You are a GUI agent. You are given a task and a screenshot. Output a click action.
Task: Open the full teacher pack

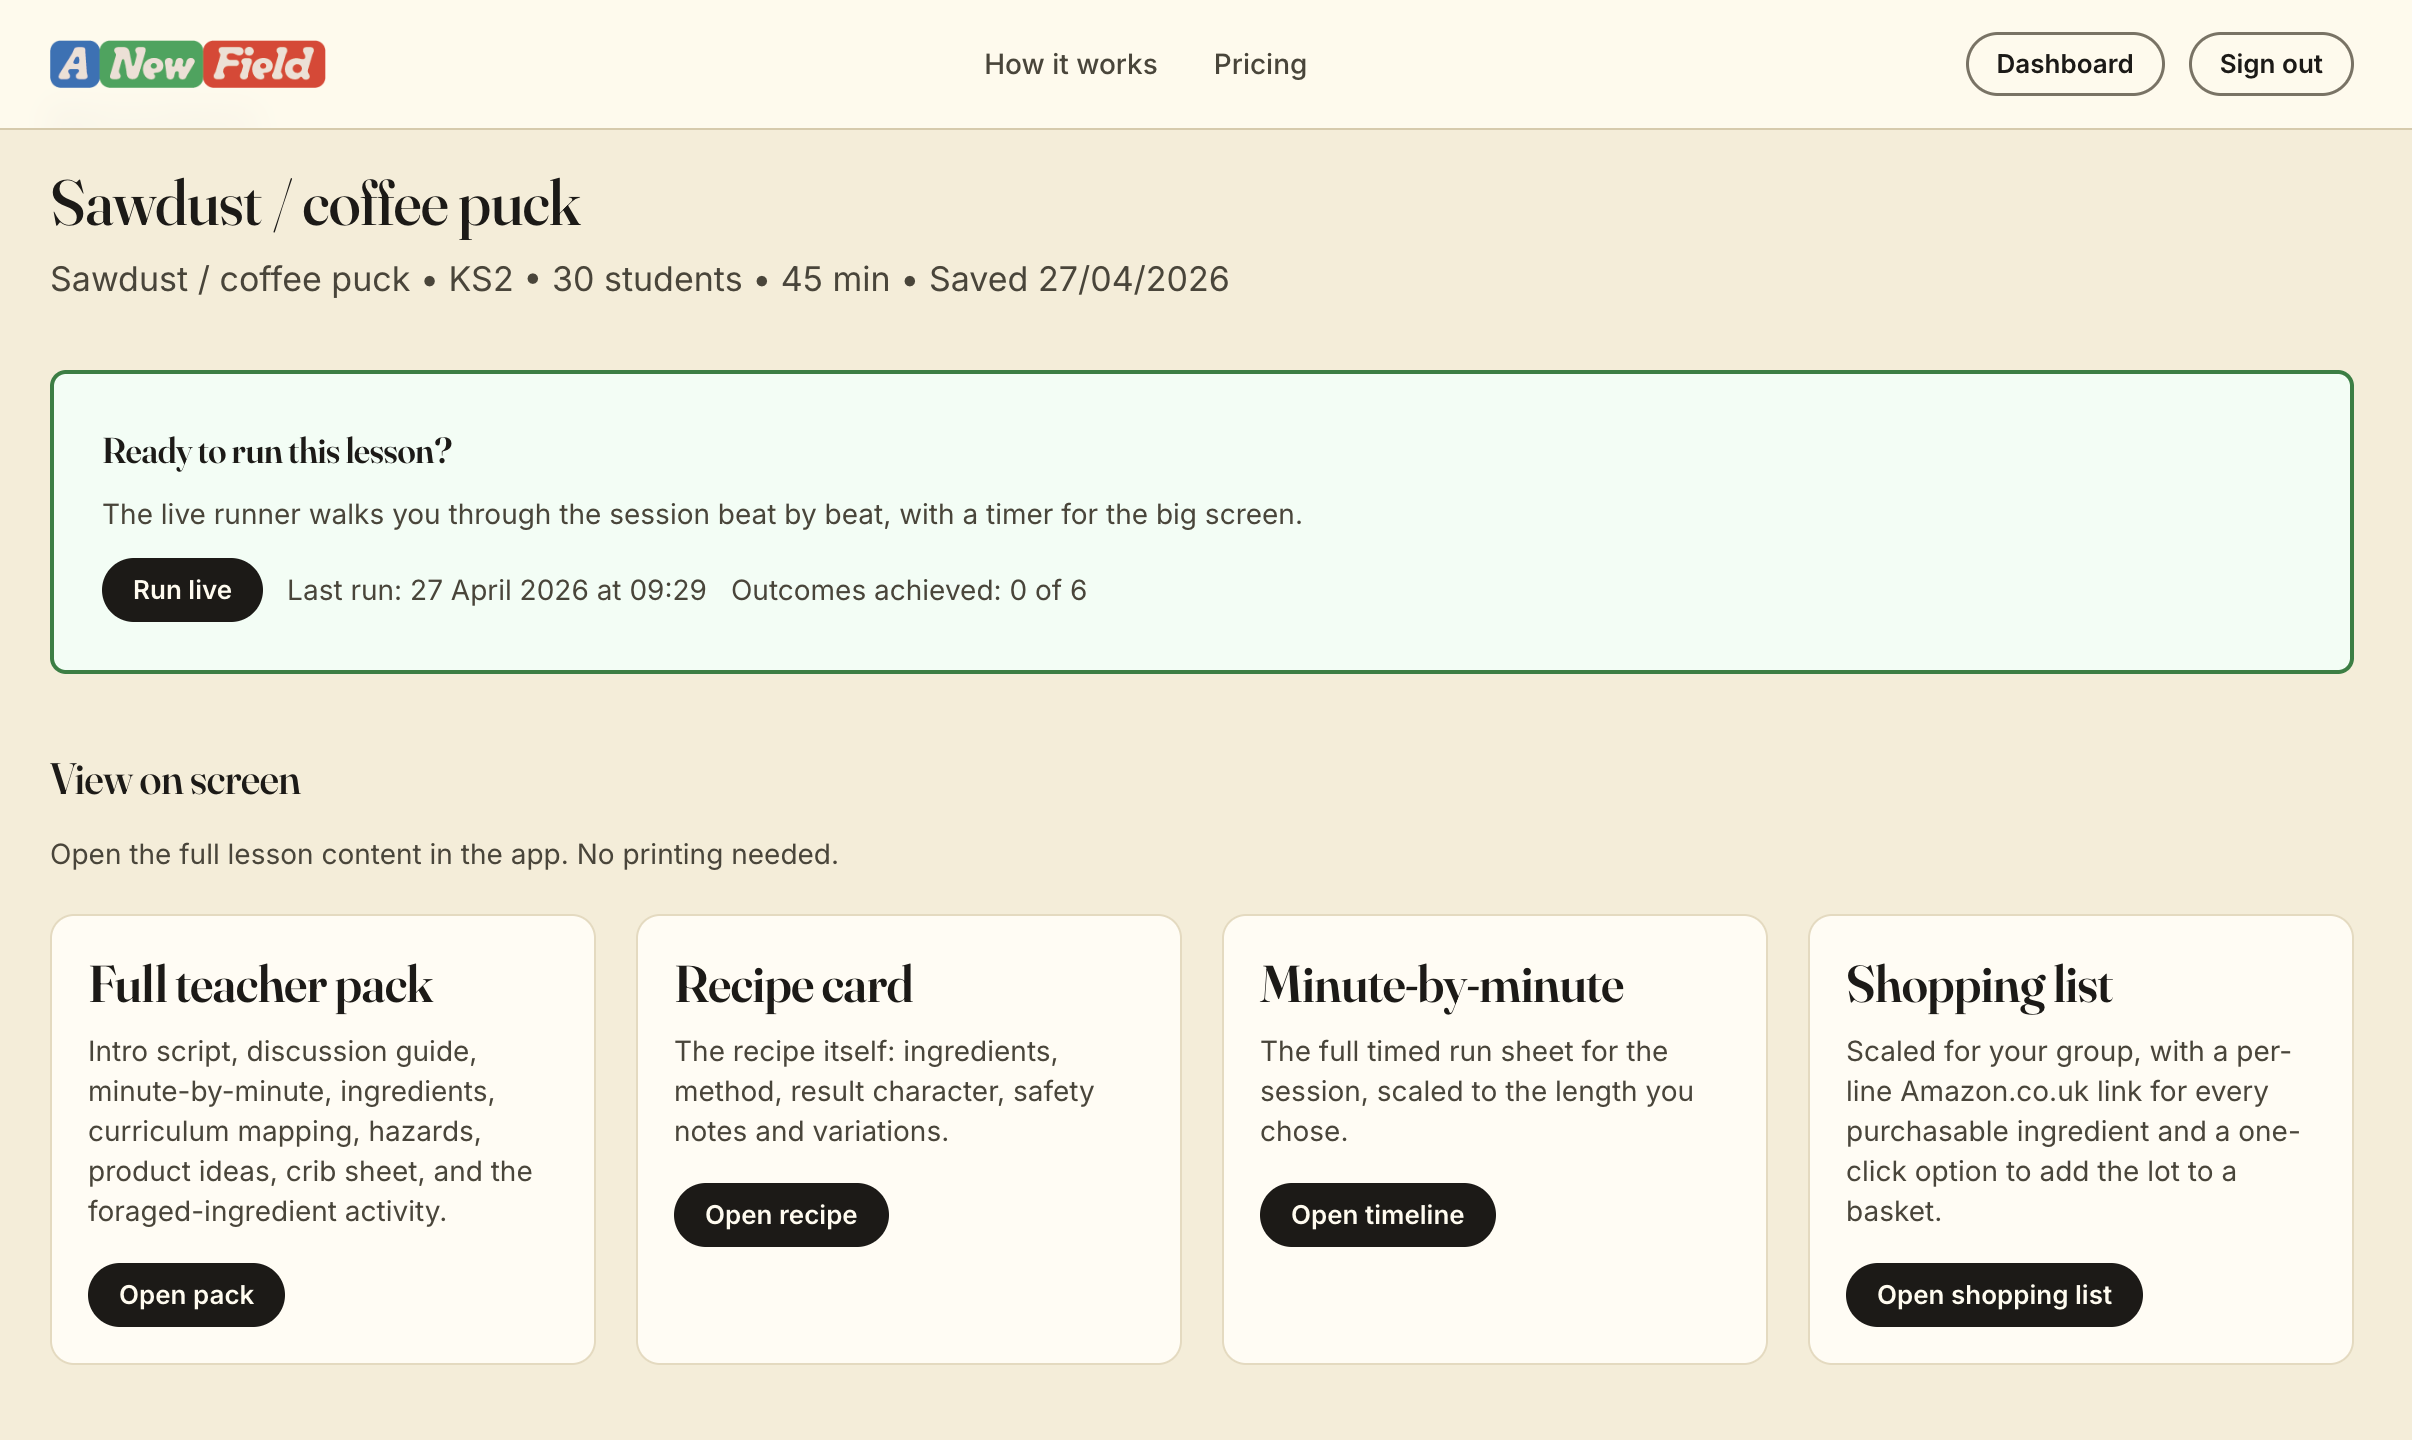(x=186, y=1295)
